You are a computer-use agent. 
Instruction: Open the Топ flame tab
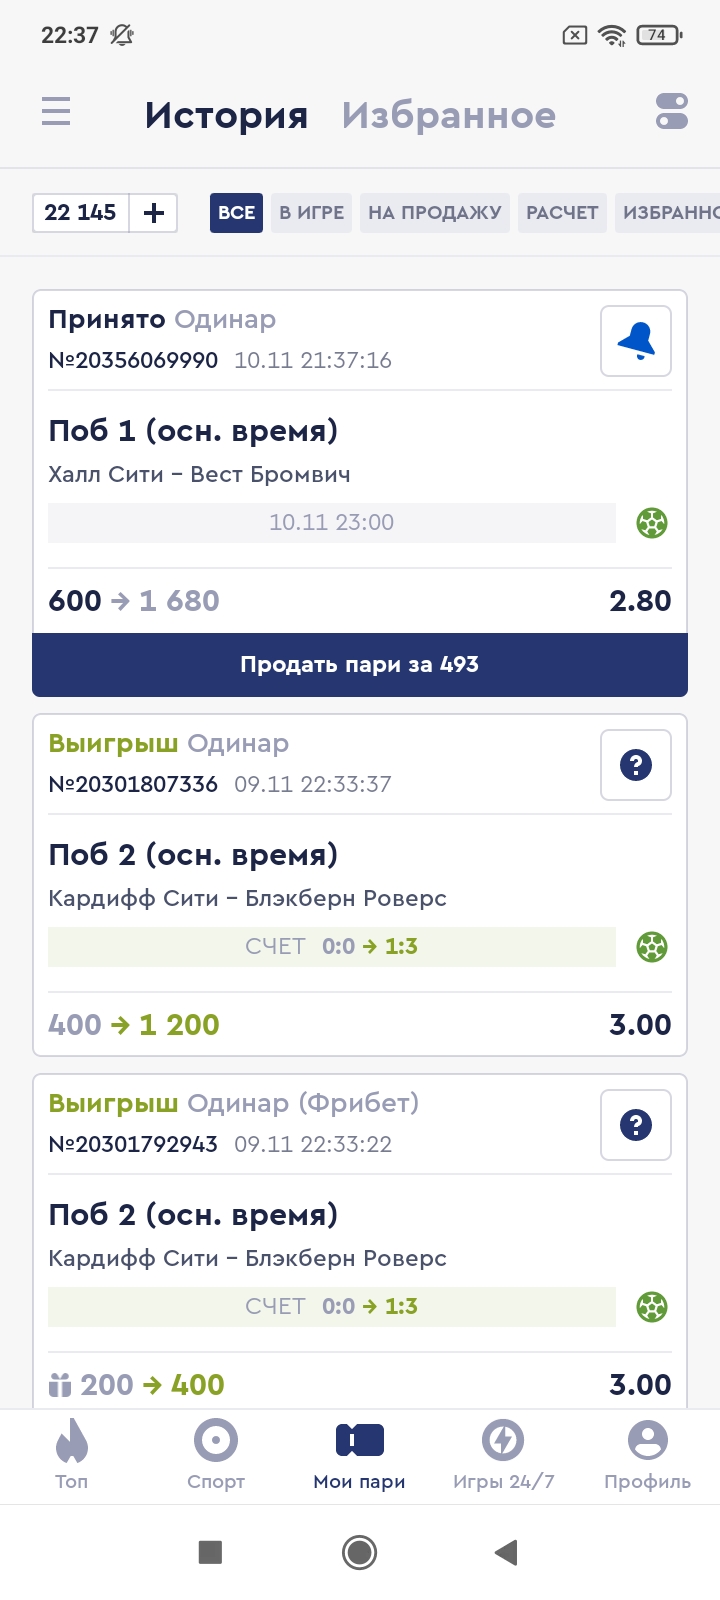[72, 1454]
